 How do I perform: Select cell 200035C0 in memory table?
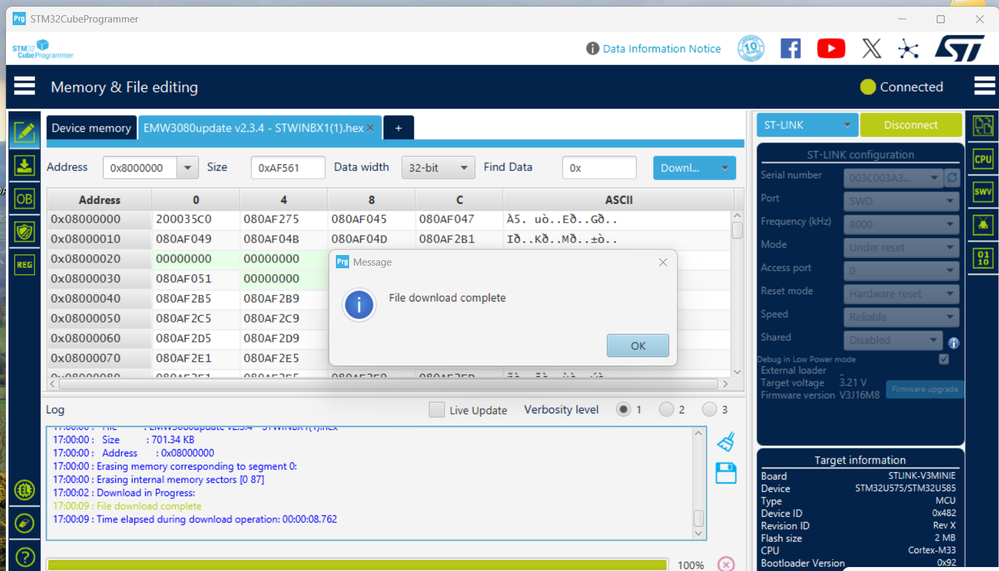(195, 219)
